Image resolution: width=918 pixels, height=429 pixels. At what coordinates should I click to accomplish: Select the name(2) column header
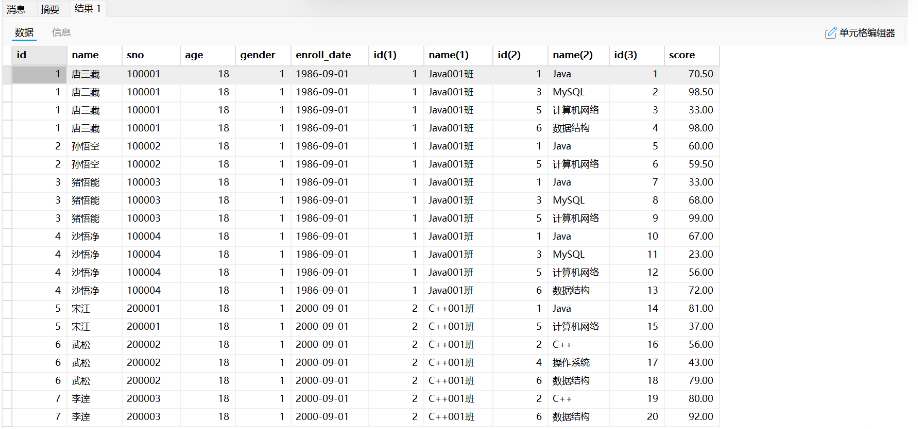pyautogui.click(x=572, y=54)
